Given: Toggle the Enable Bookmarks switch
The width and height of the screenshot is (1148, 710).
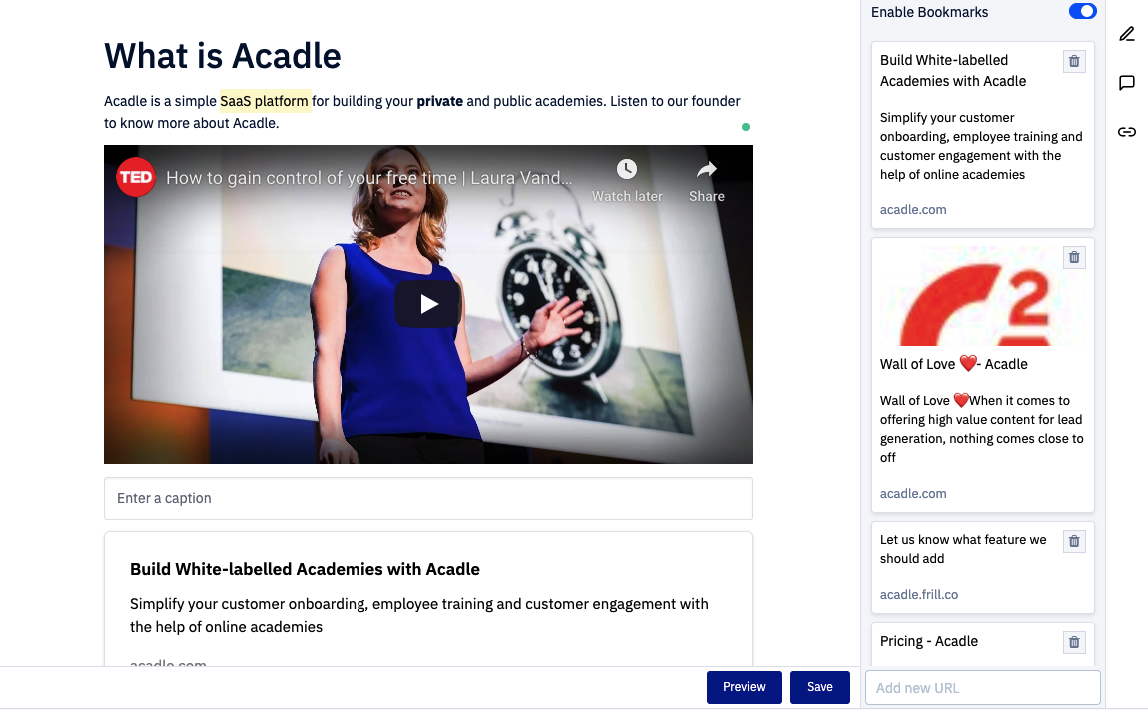Looking at the screenshot, I should pyautogui.click(x=1082, y=12).
